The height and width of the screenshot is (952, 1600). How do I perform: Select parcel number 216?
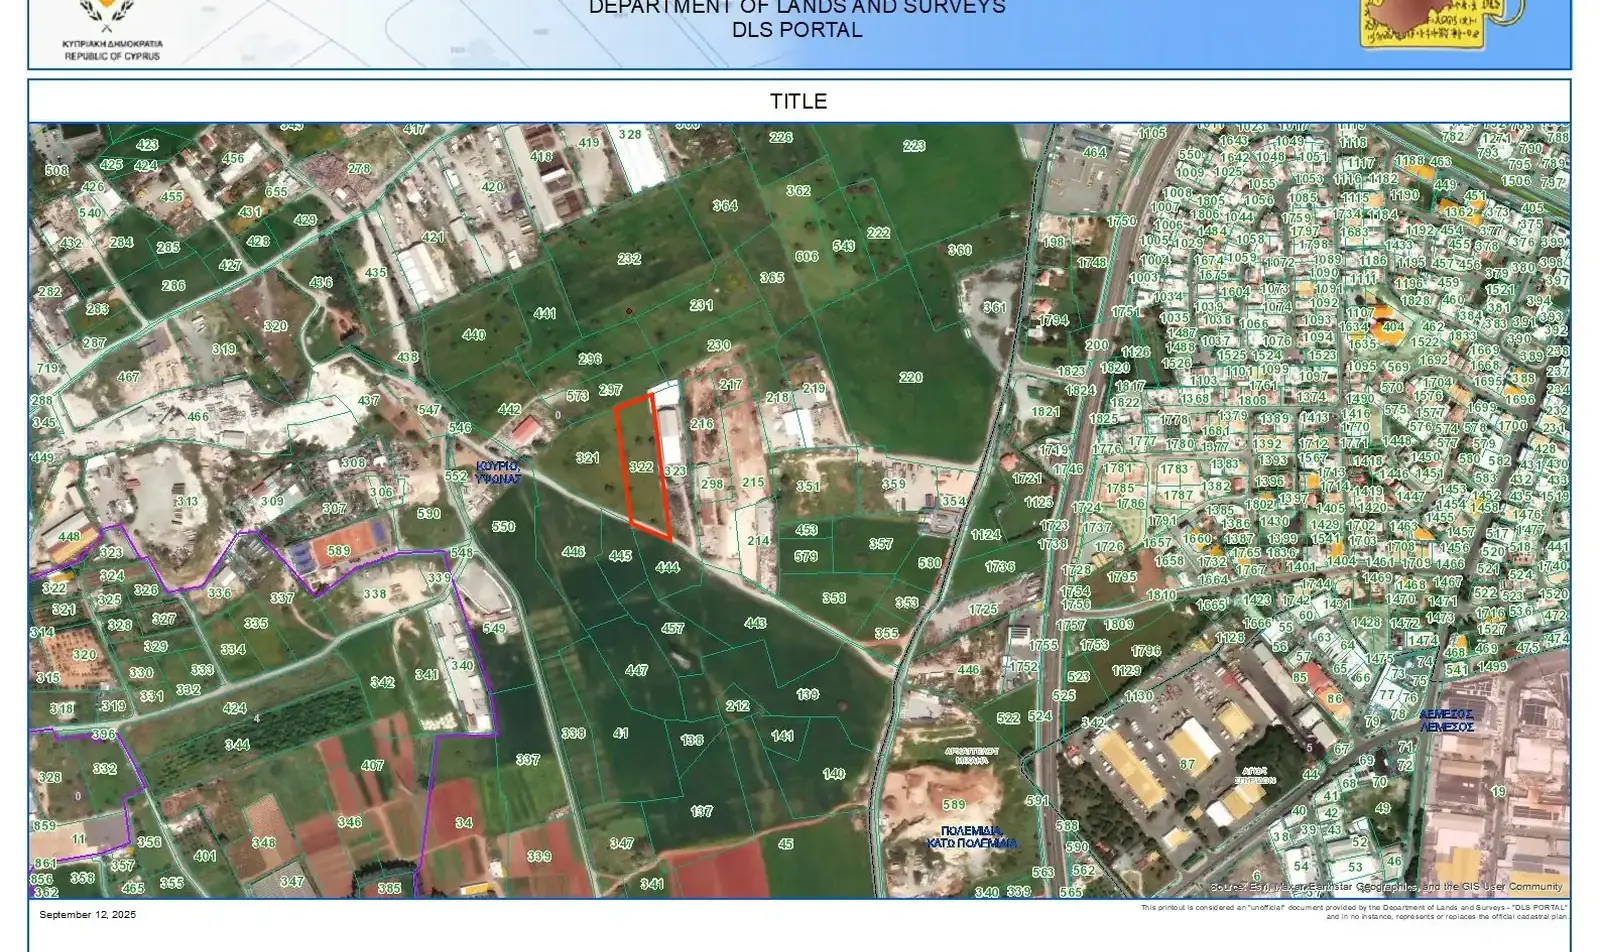(x=701, y=424)
